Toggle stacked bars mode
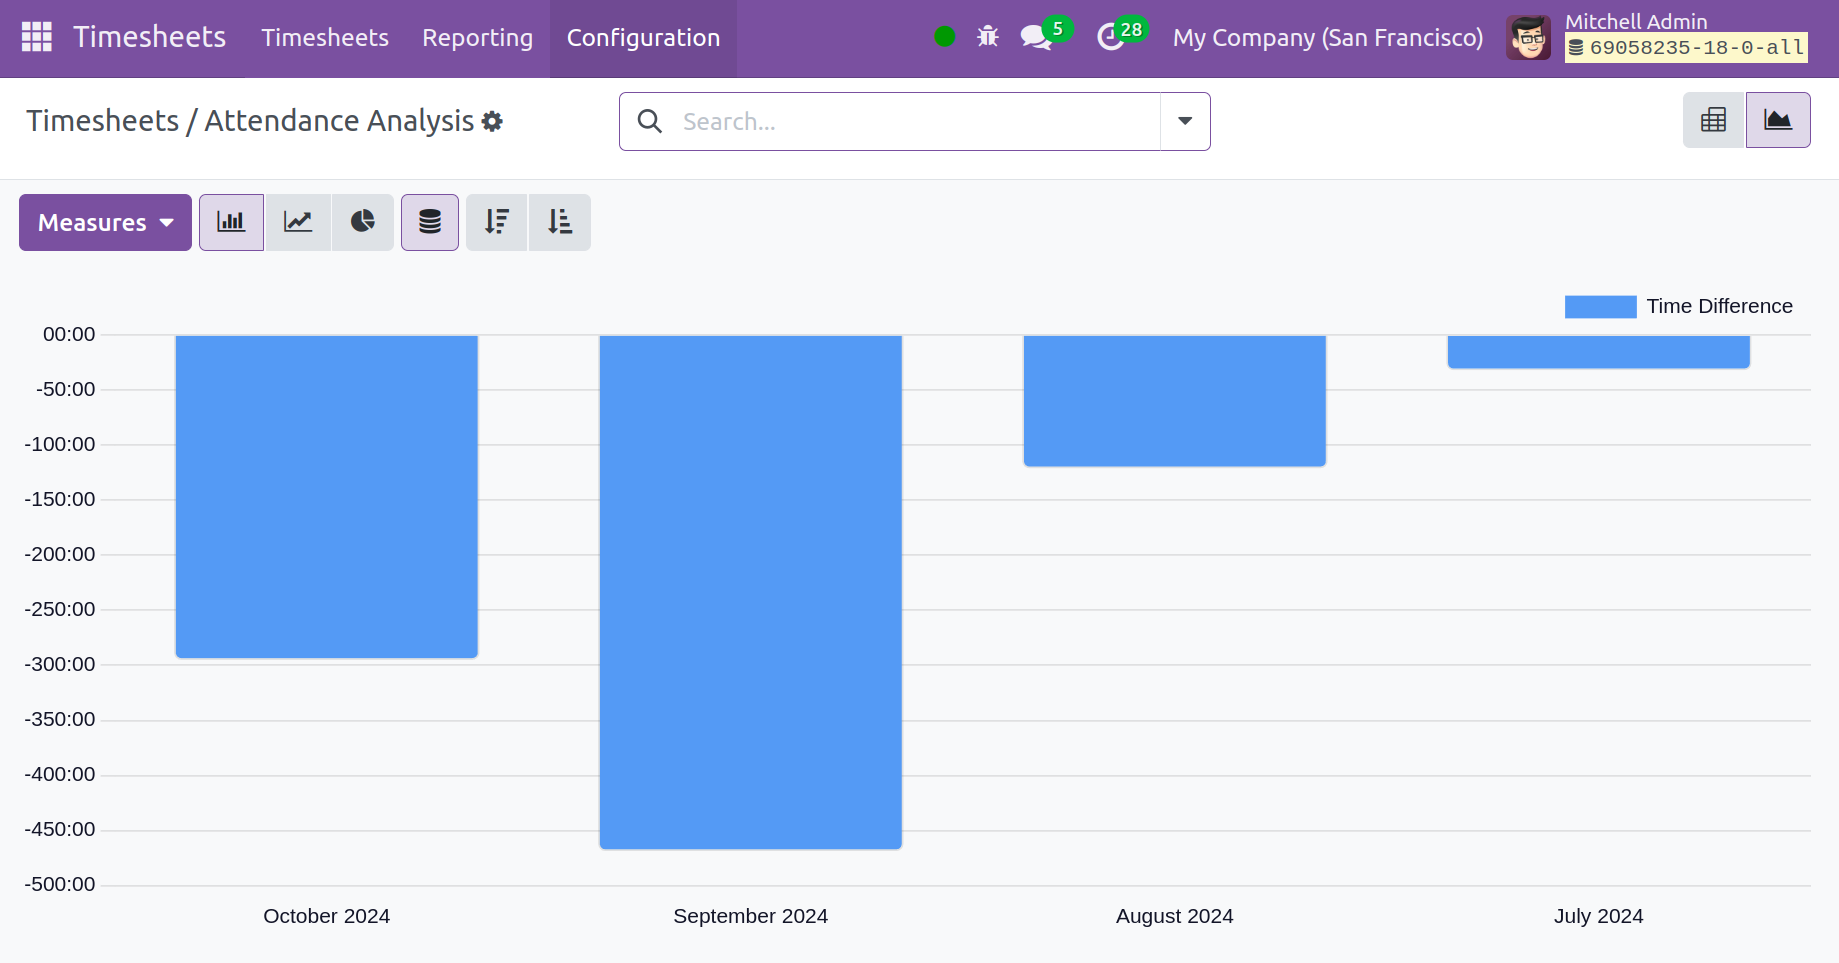 tap(430, 222)
